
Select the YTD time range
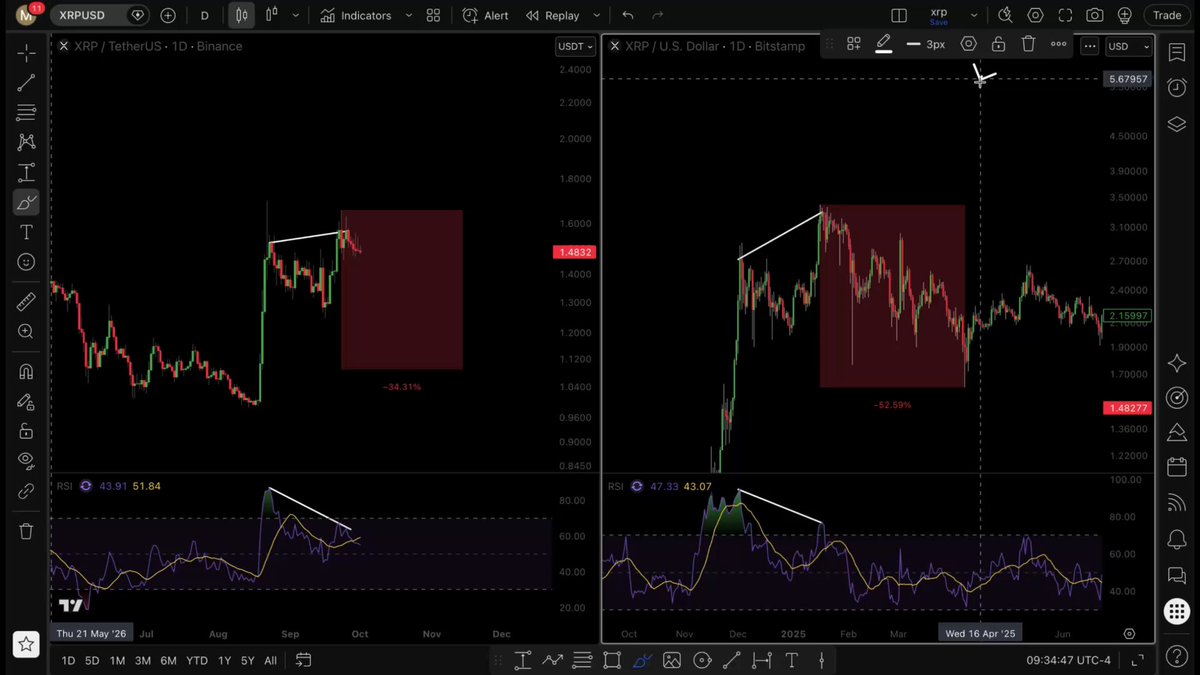197,660
